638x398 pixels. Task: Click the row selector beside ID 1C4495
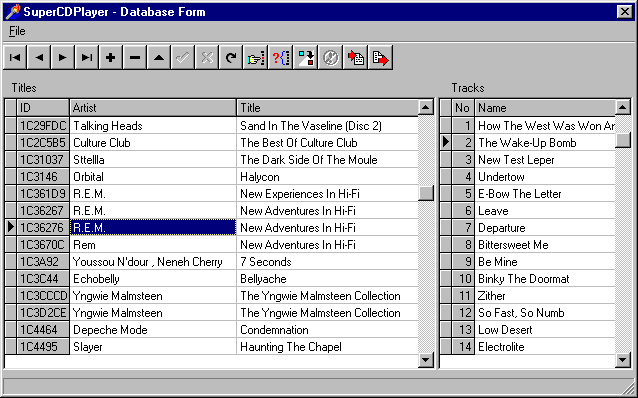coord(11,347)
